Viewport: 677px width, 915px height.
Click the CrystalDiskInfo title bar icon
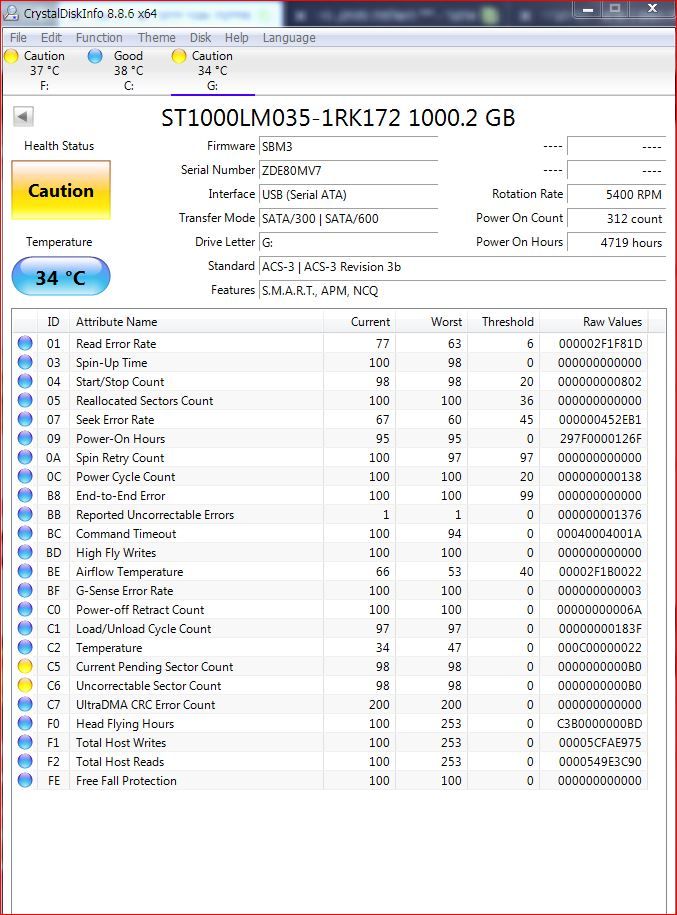pos(11,12)
